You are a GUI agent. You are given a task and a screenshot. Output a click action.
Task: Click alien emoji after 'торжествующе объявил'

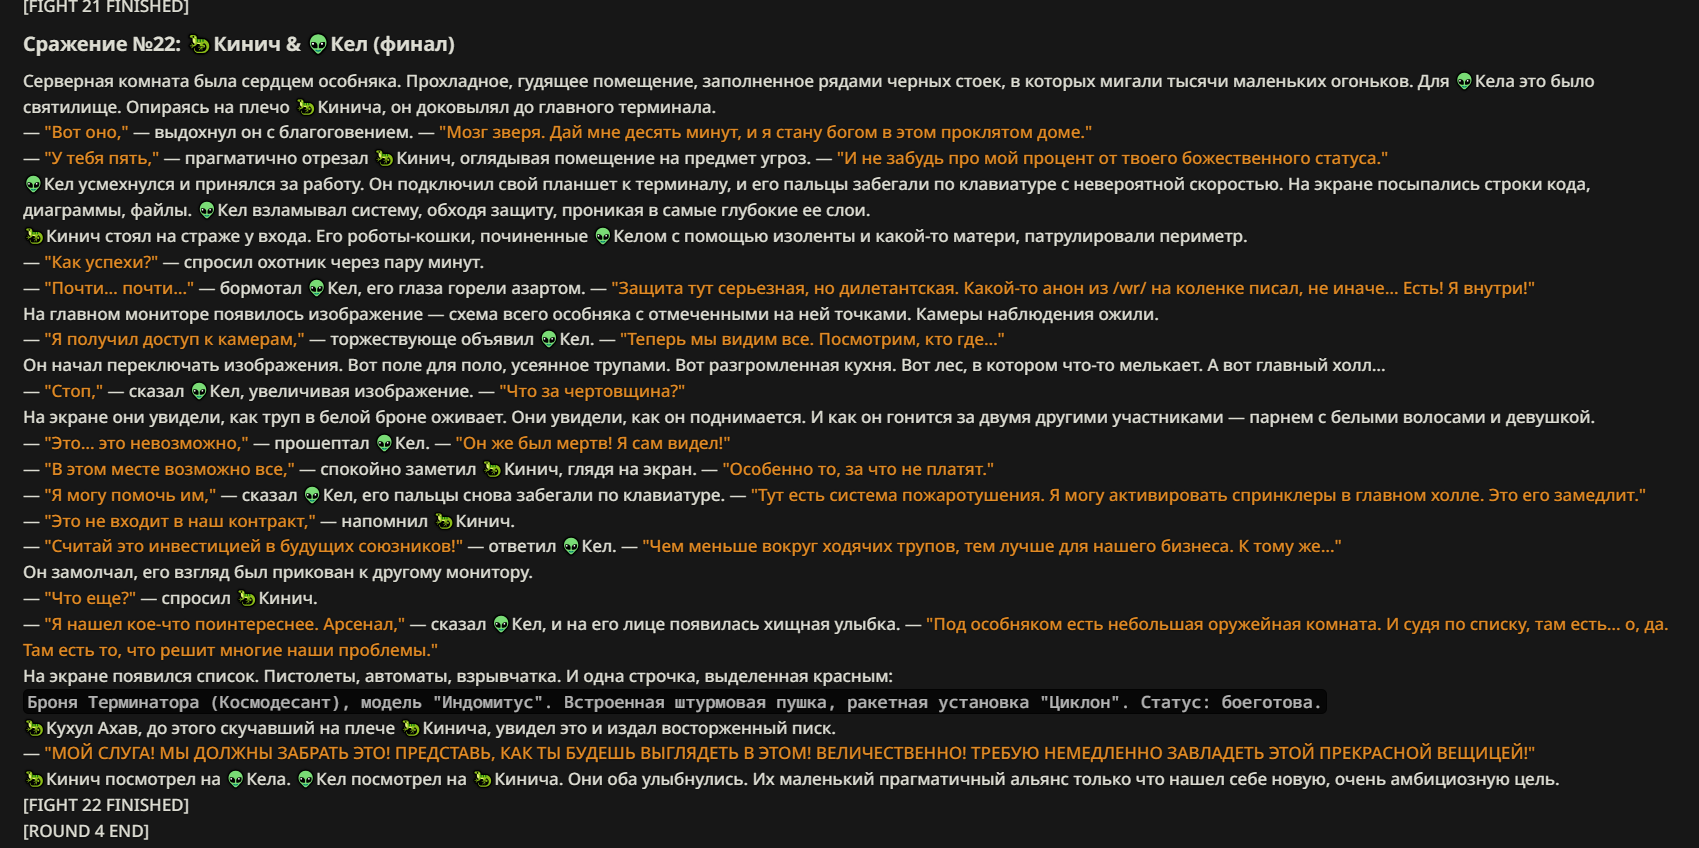click(549, 339)
